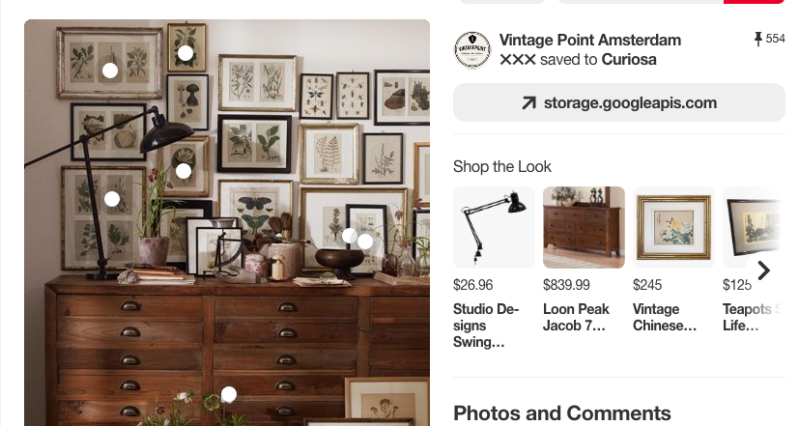This screenshot has height=426, width=799.
Task: Visit the storage.googleapis.com source button
Action: 619,103
